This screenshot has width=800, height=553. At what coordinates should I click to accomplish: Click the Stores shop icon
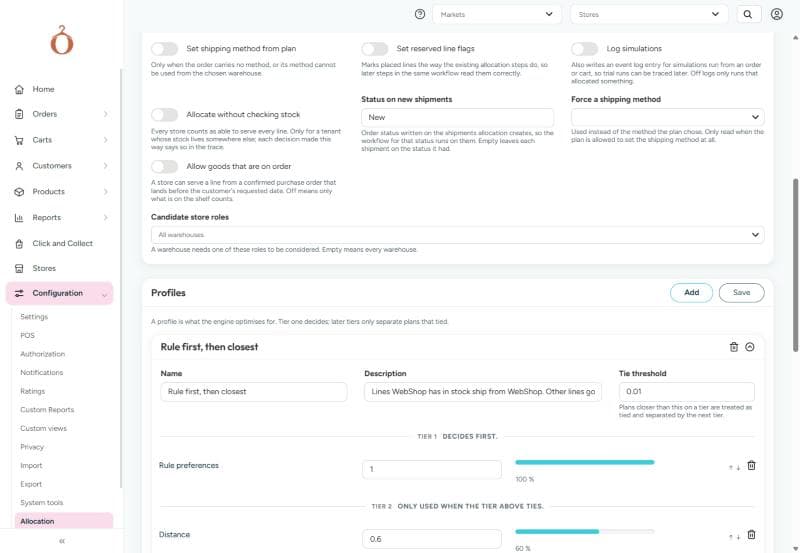pos(19,268)
